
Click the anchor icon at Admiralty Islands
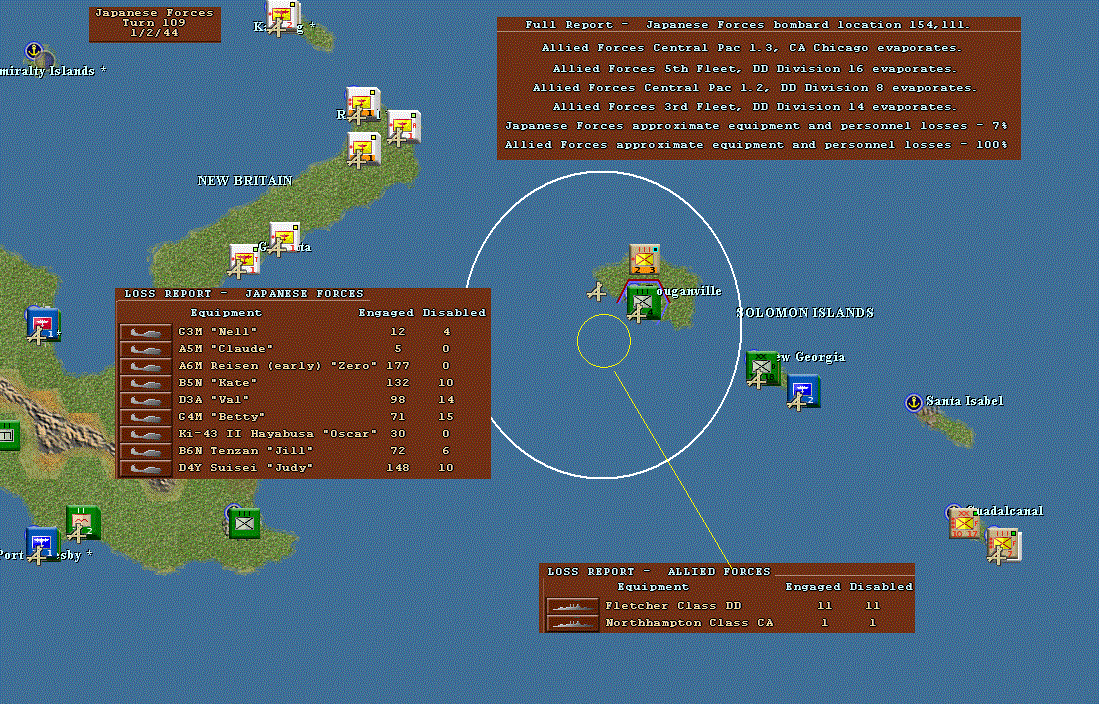[x=34, y=50]
